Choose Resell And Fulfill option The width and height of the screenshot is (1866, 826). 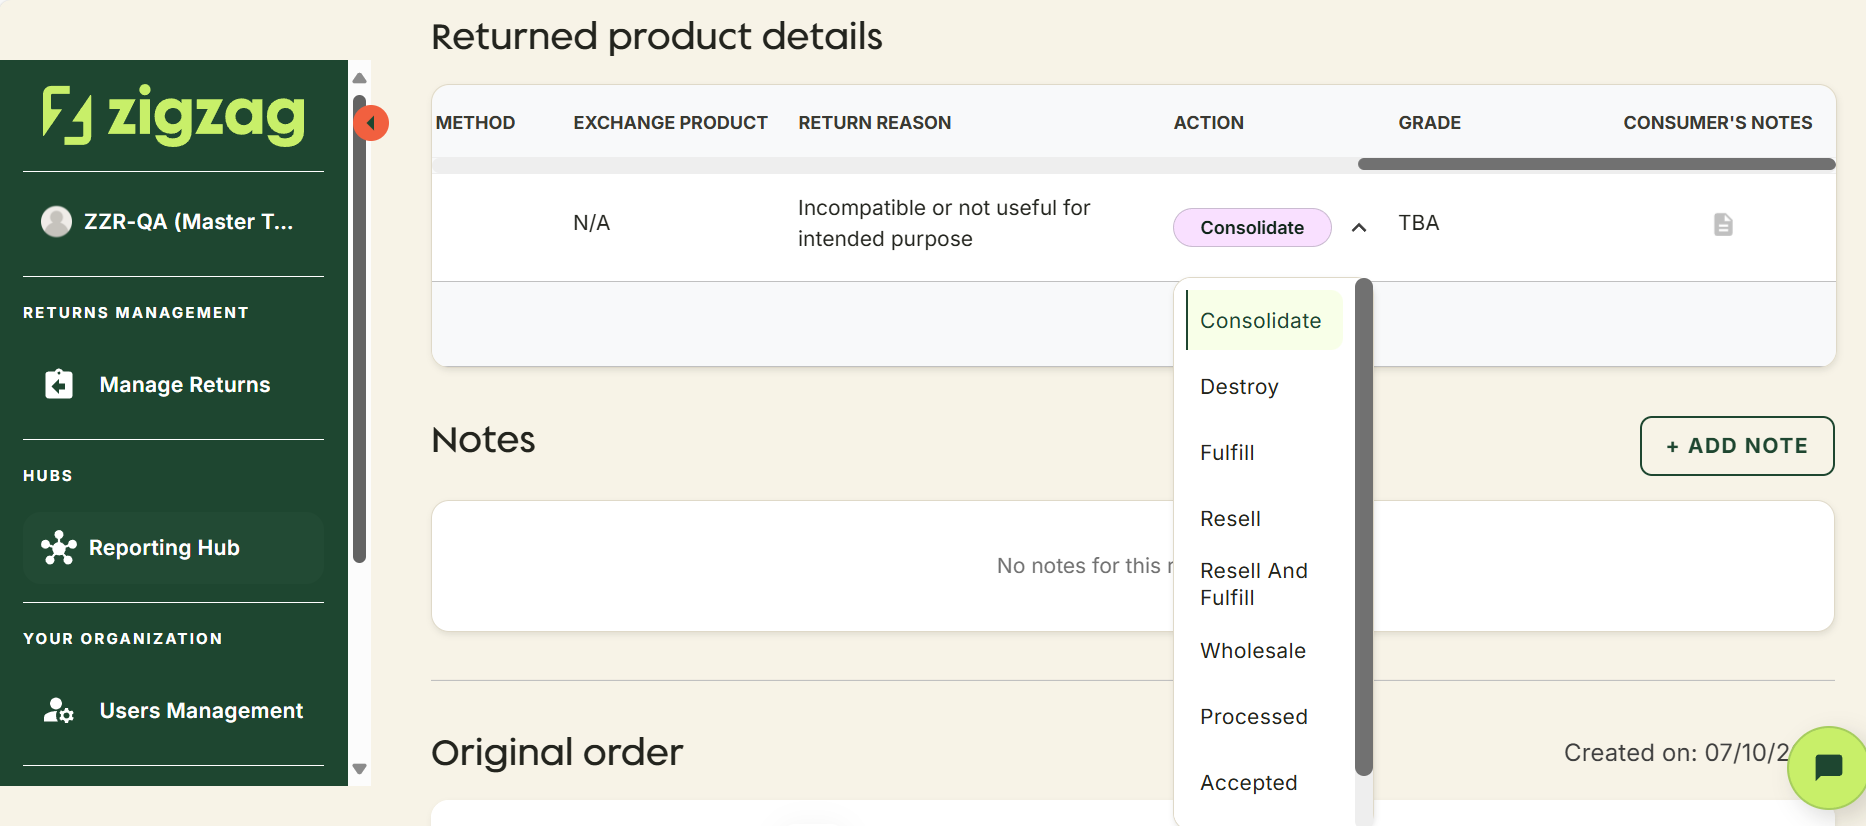coord(1253,583)
